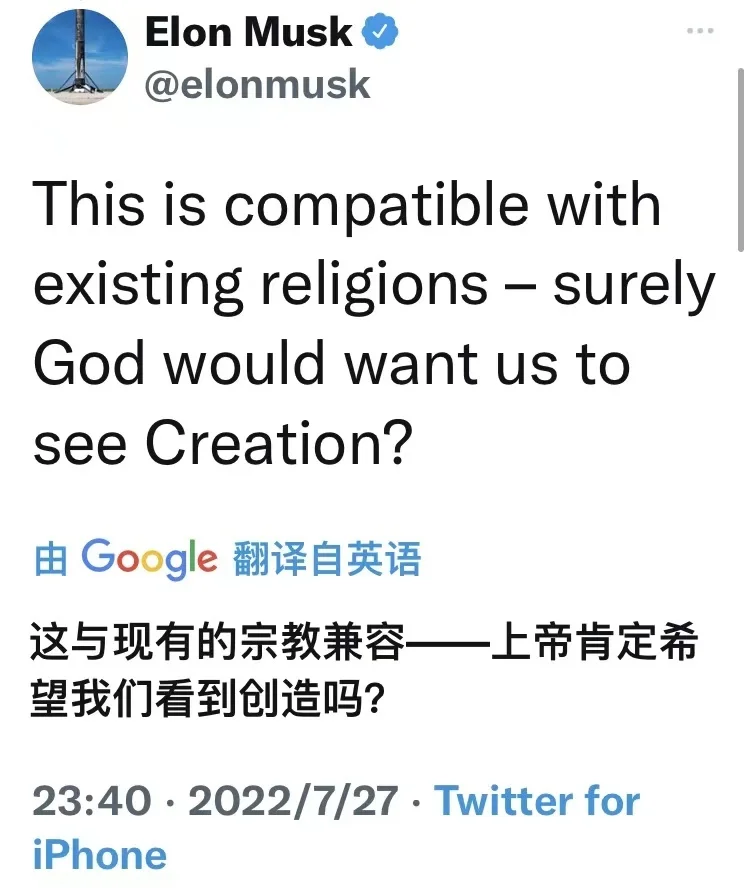Click the blue verified badge
The height and width of the screenshot is (888, 749).
click(380, 35)
